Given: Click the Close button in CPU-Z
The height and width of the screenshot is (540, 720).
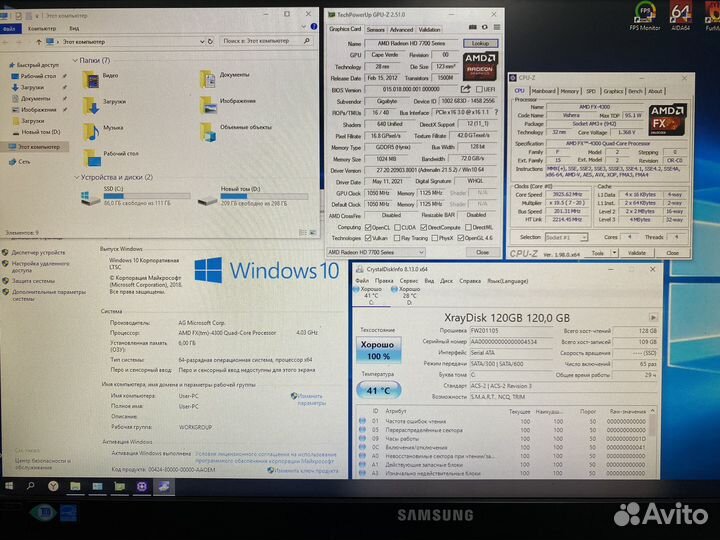Looking at the screenshot, I should (x=672, y=253).
